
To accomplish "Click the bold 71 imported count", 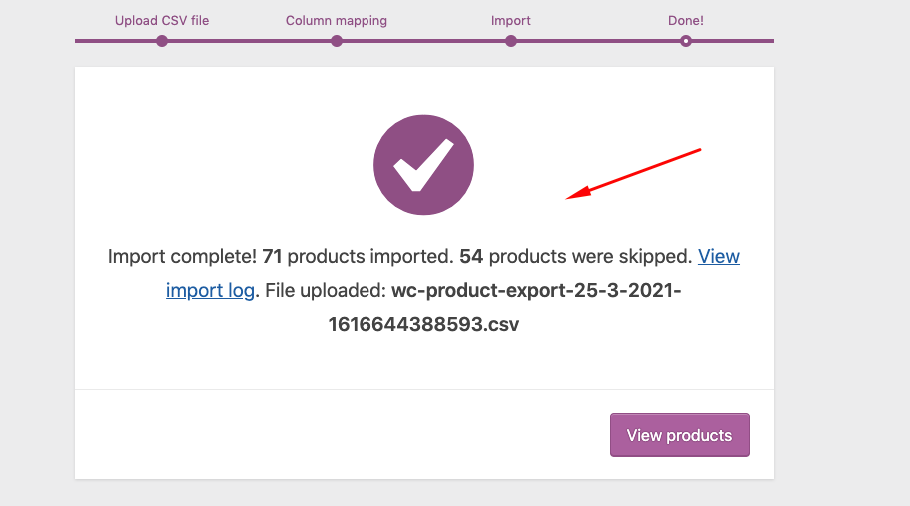I will 272,256.
